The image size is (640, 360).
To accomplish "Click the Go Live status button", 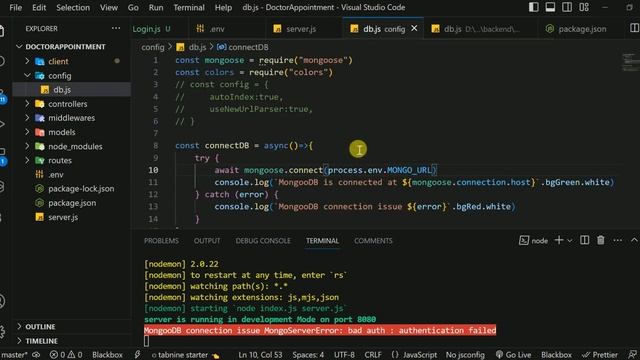I will pos(513,355).
